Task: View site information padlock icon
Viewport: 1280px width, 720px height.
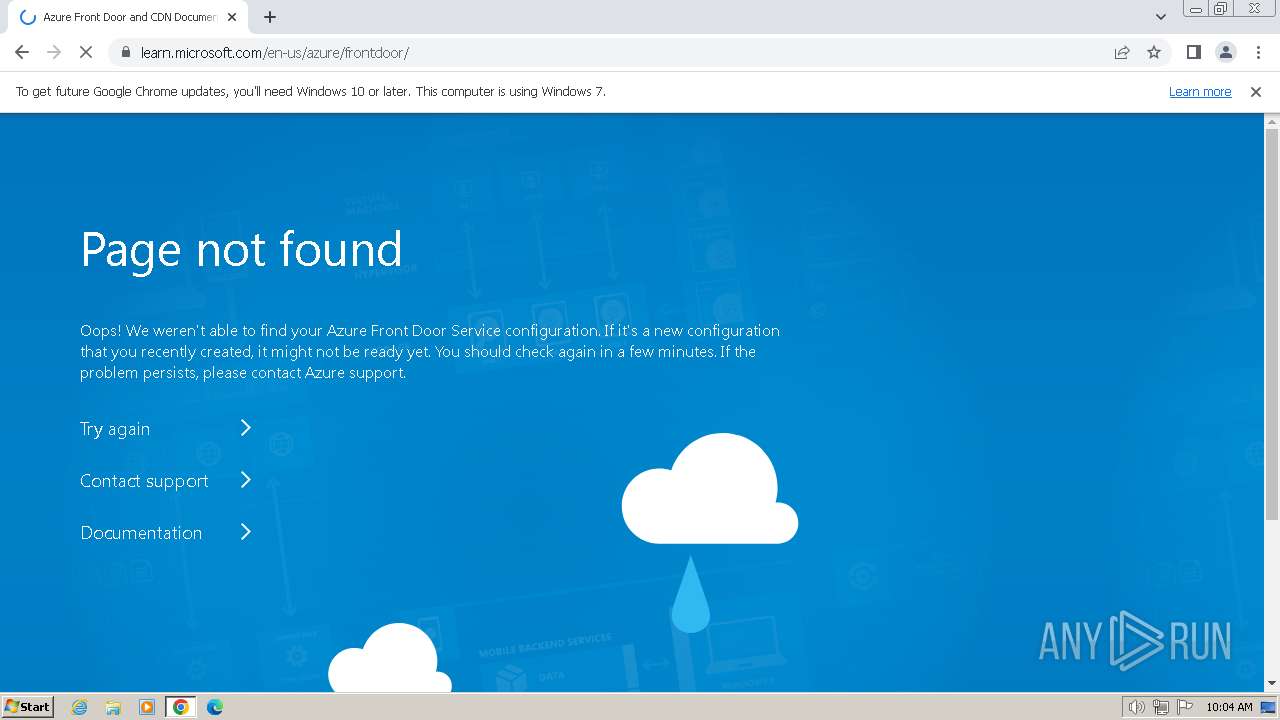Action: tap(125, 52)
